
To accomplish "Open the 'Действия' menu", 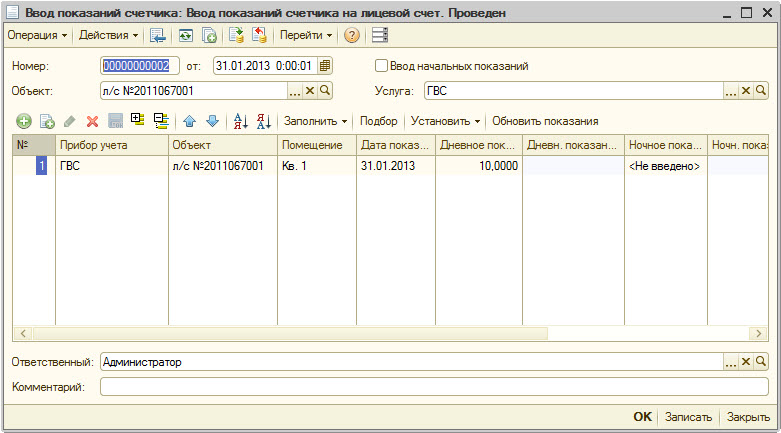I will click(x=109, y=35).
